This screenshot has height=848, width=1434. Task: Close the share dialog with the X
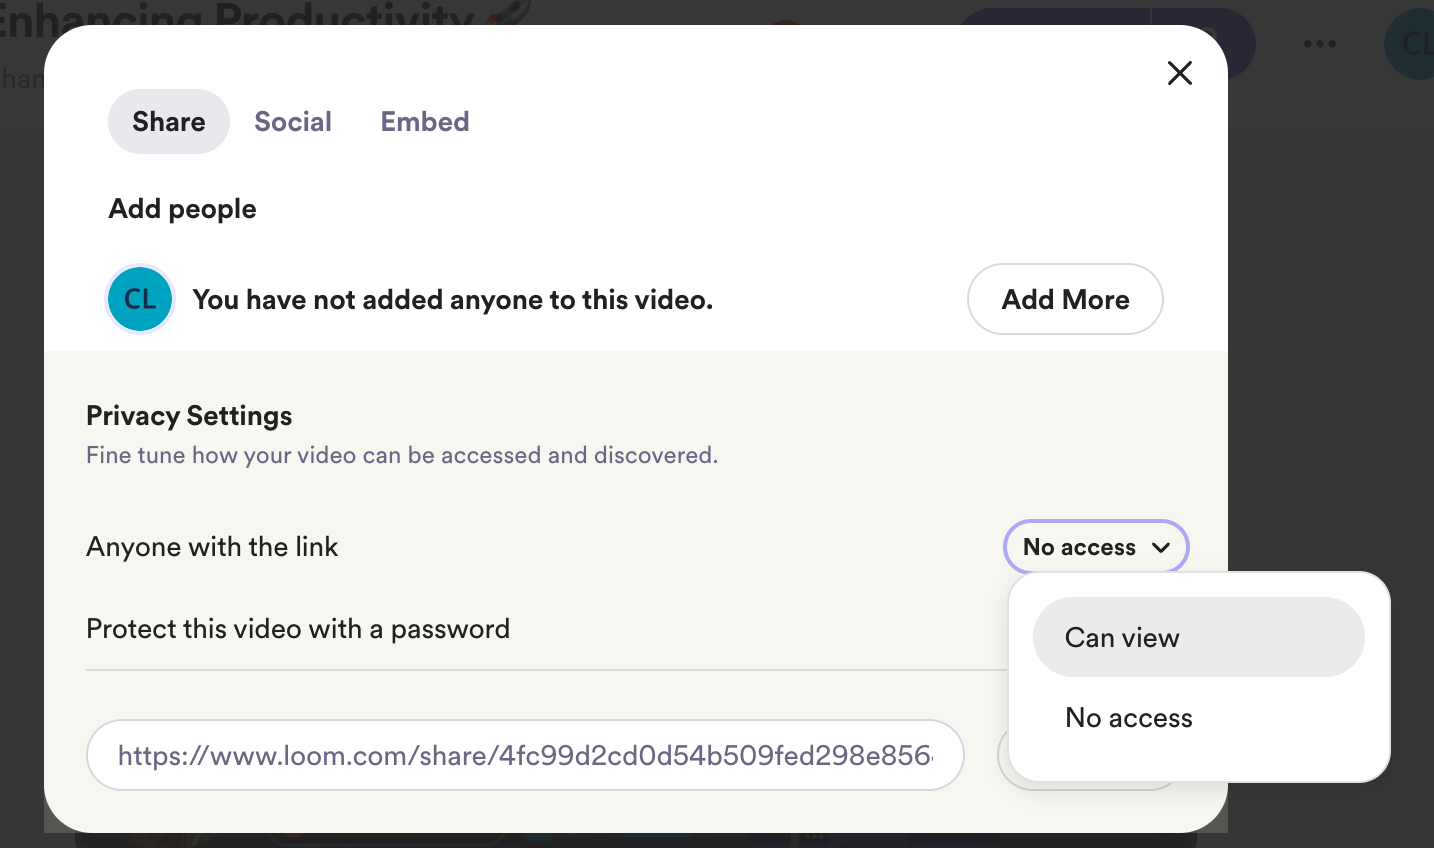pos(1180,73)
